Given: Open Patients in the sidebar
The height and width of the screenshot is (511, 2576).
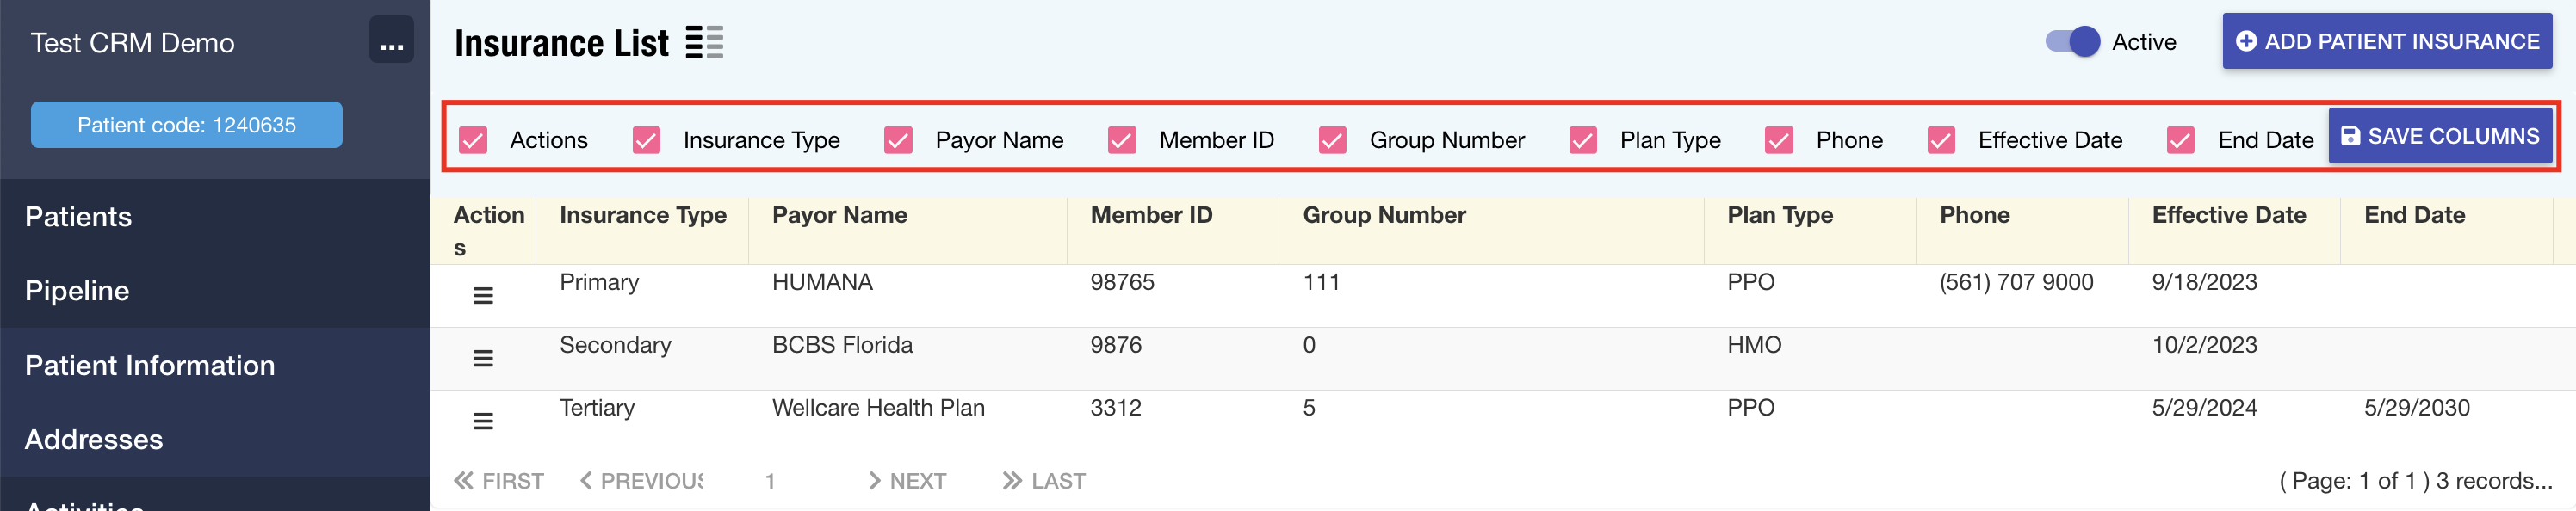Looking at the screenshot, I should point(78,217).
